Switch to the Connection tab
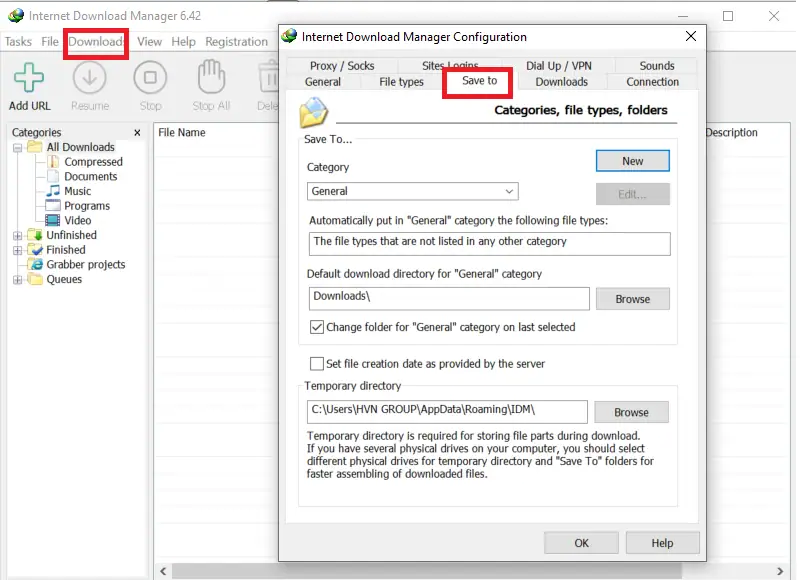This screenshot has height=580, width=800. [x=652, y=82]
